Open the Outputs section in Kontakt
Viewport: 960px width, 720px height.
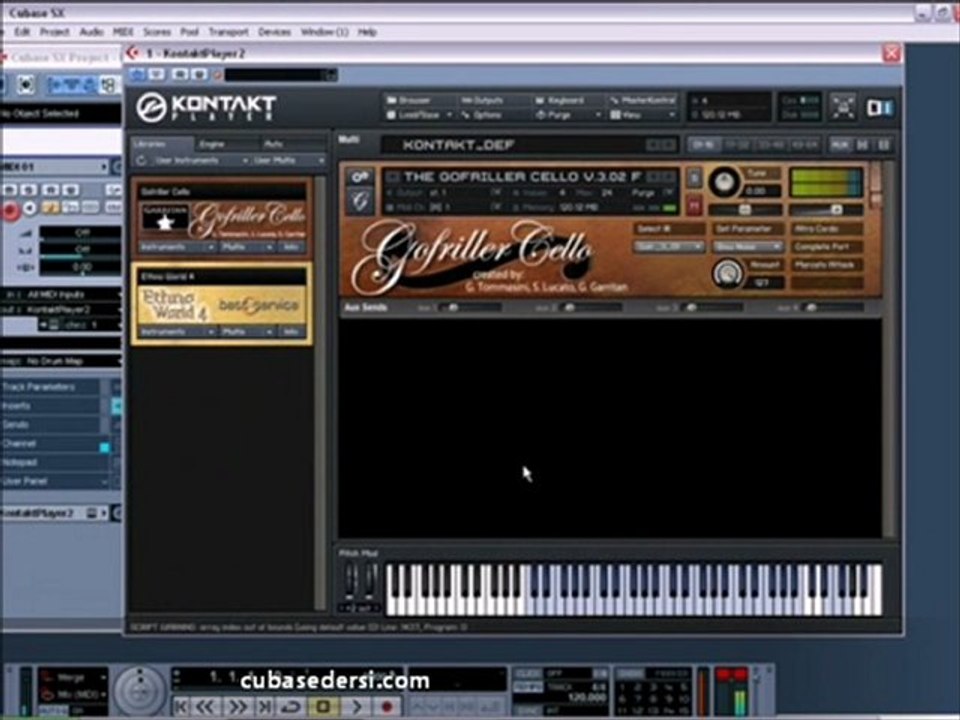click(482, 100)
